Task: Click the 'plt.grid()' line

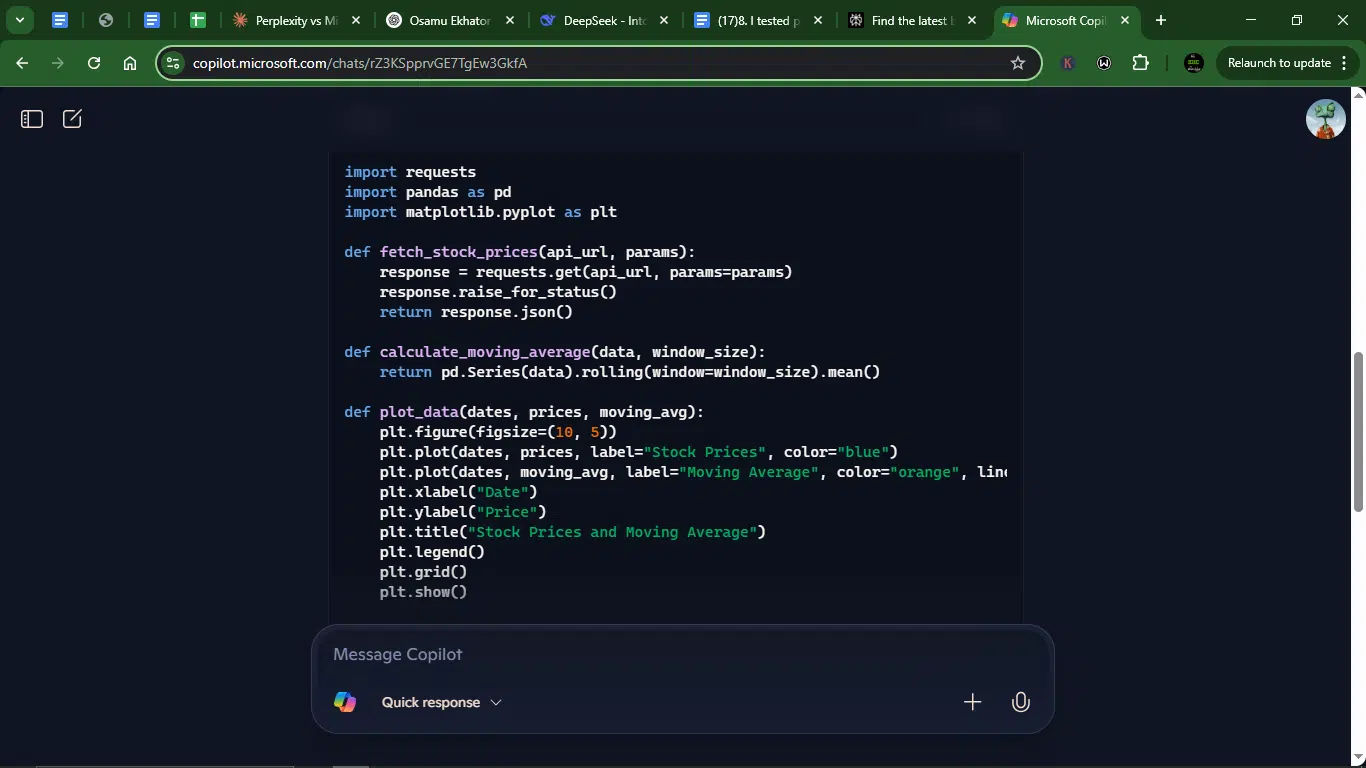Action: [x=424, y=572]
